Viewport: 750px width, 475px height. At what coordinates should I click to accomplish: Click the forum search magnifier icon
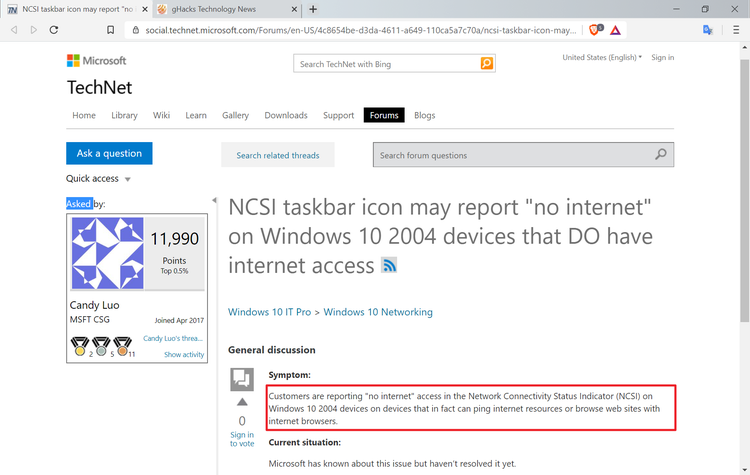(x=661, y=155)
